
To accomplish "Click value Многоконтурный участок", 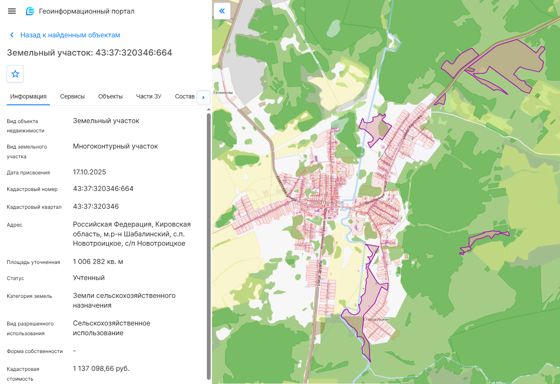I will (115, 146).
